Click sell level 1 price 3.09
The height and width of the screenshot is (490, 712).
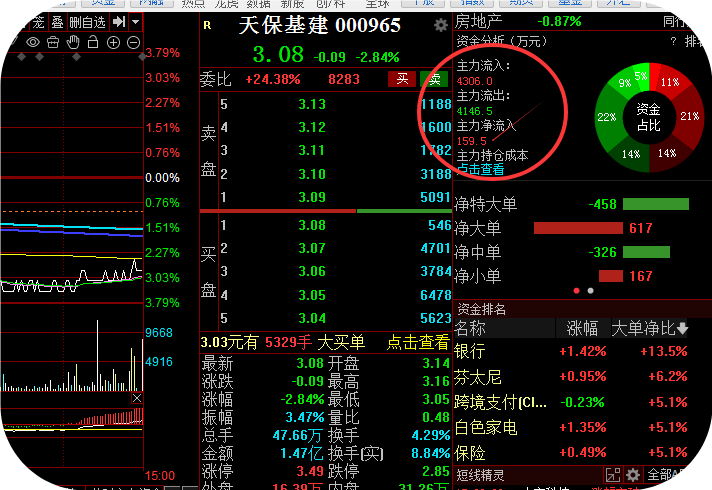point(312,197)
